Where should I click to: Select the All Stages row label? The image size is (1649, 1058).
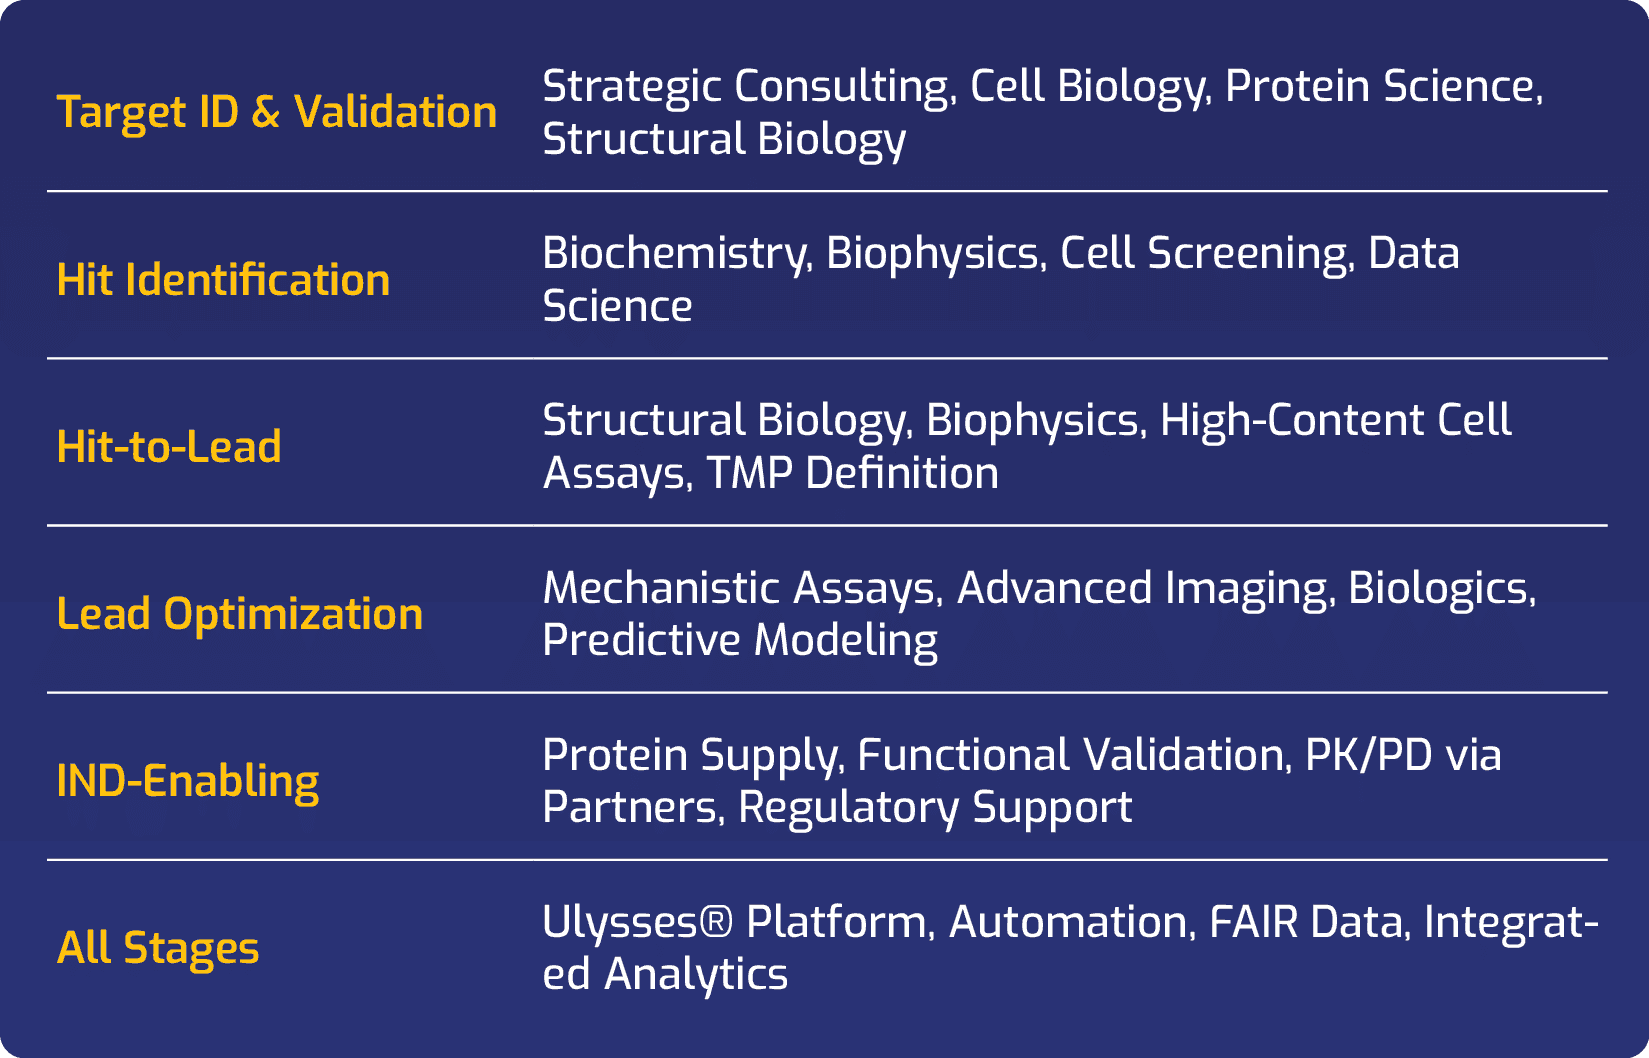coord(158,948)
